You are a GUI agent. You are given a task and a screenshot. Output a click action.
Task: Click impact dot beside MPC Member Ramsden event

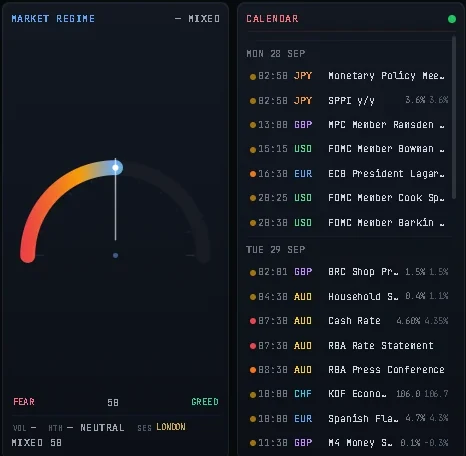(253, 125)
